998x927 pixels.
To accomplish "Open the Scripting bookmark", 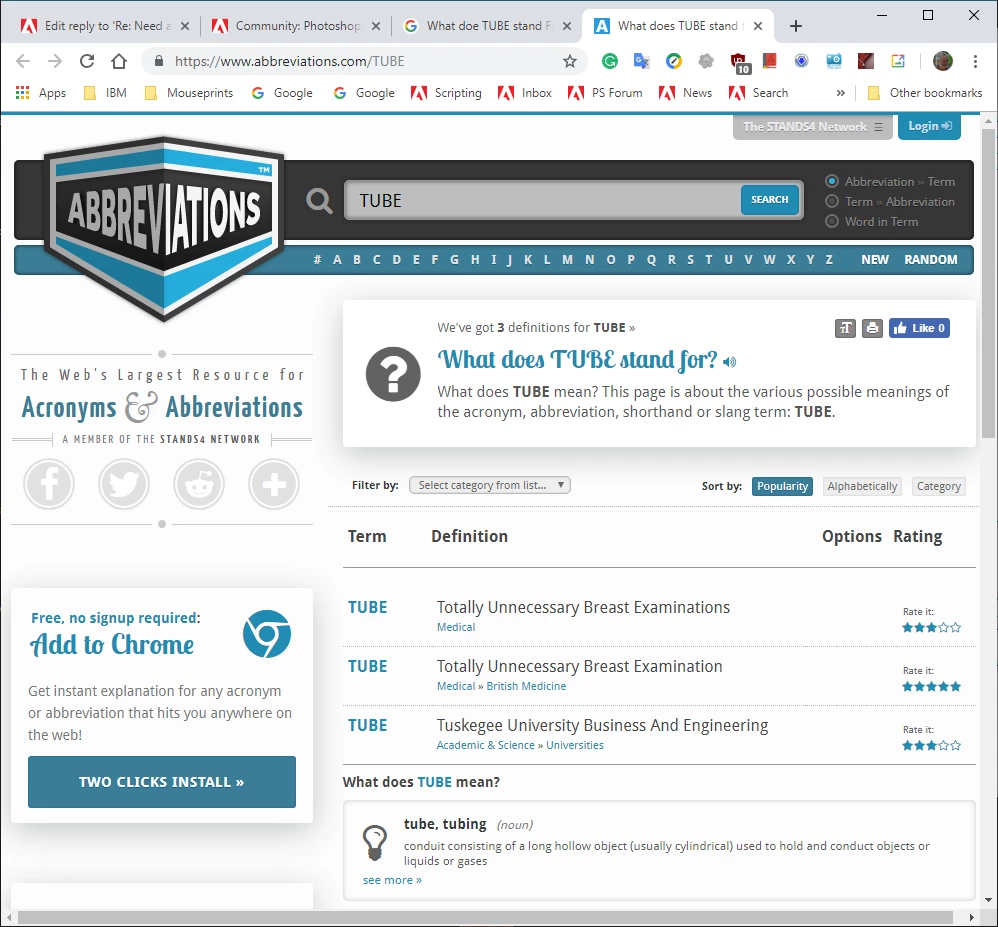I will 446,93.
